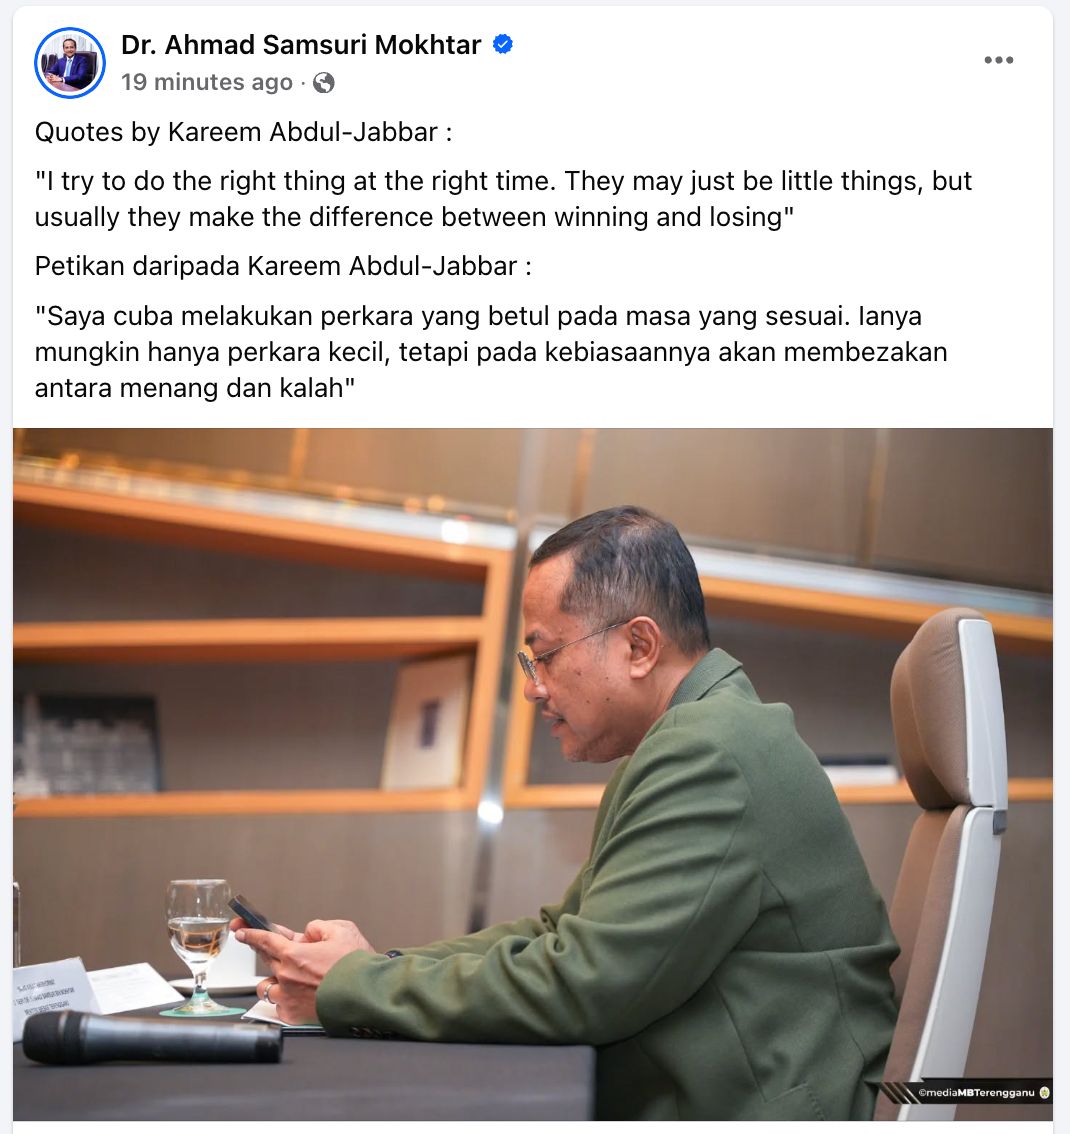Open the Dr. Ahmad Samsuri Mokhtar profile link
The height and width of the screenshot is (1134, 1070).
301,45
